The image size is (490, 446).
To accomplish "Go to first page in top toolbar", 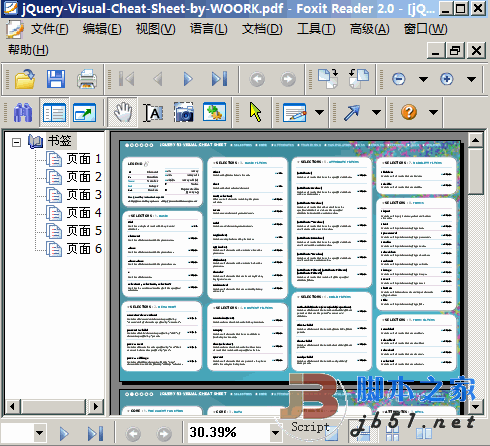I will 127,79.
